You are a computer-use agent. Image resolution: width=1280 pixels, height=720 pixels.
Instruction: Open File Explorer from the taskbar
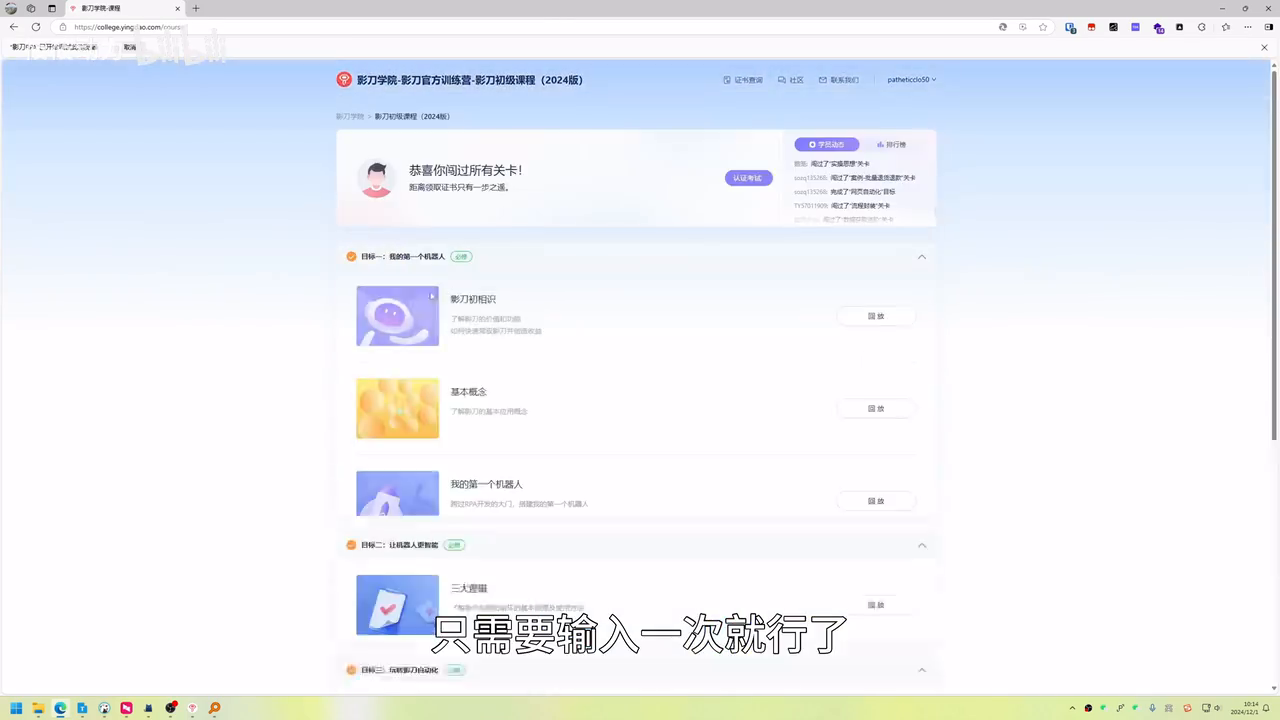38,708
